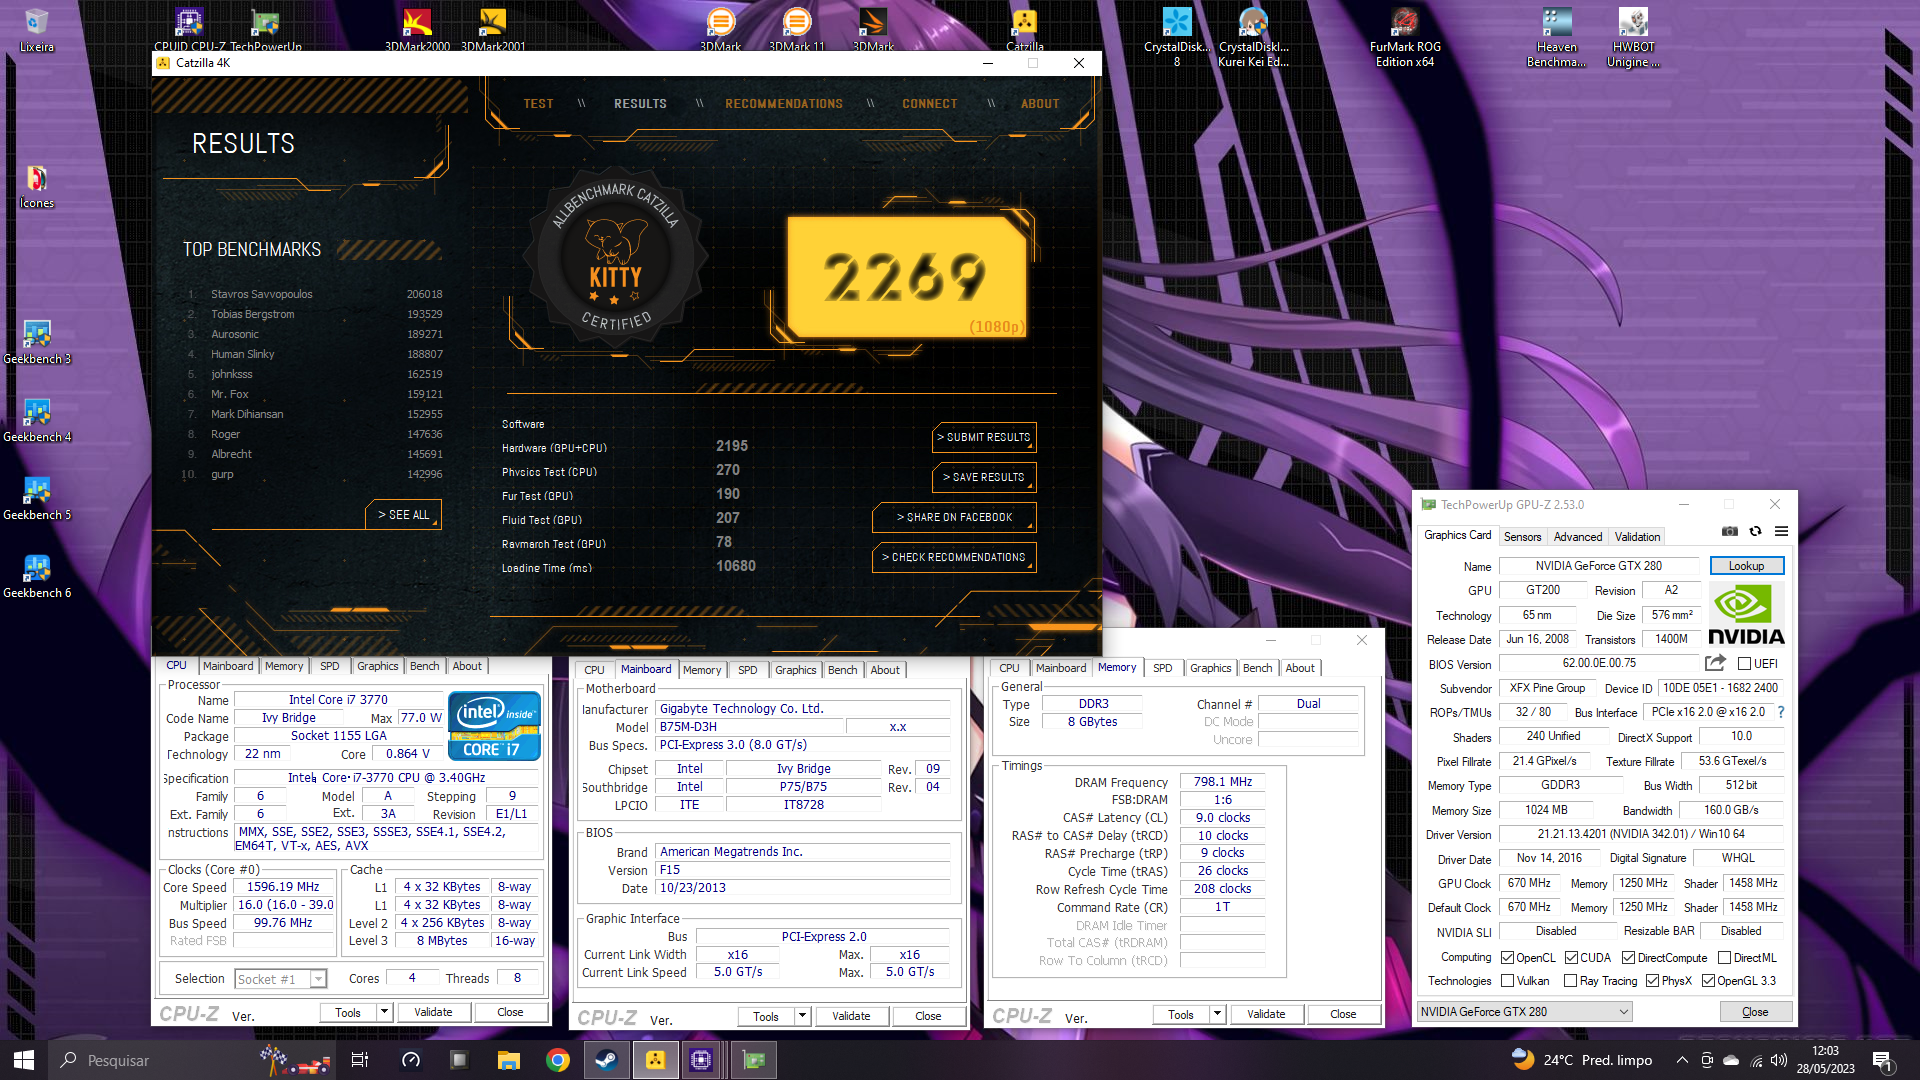Viewport: 1920px width, 1080px height.
Task: Open the Lixeira recycle bin icon
Action: pyautogui.click(x=37, y=31)
